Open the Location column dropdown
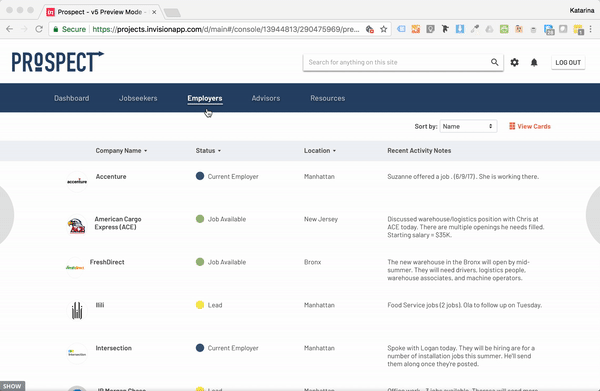This screenshot has height=391, width=600. 320,151
